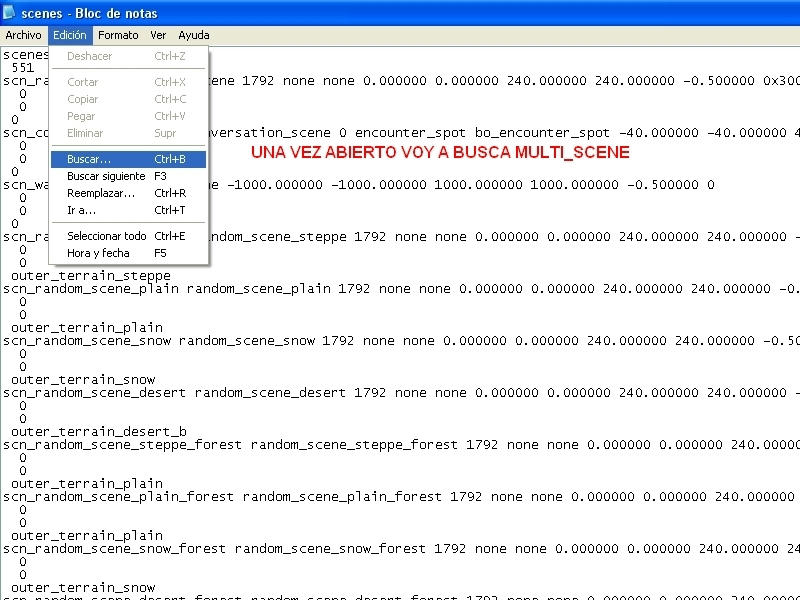Select the Cortar menu entry
The height and width of the screenshot is (600, 800).
pos(83,82)
